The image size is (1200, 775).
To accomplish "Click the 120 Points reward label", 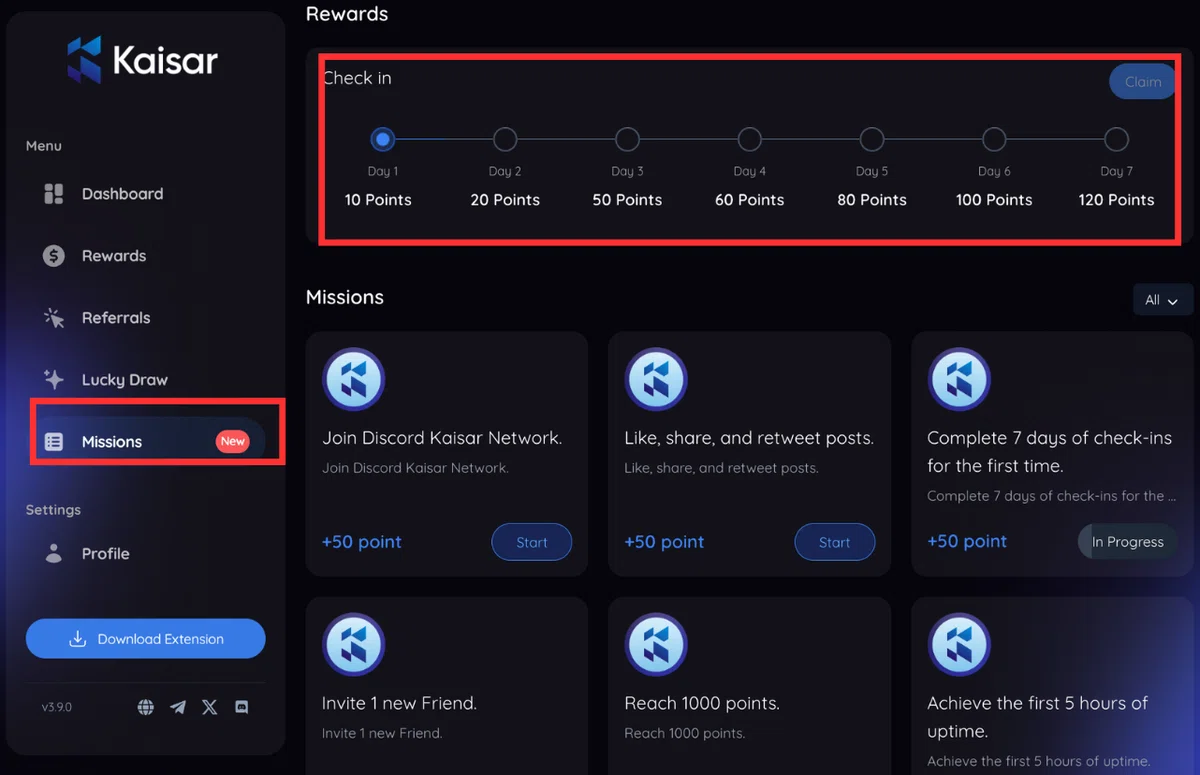I will click(x=1116, y=200).
